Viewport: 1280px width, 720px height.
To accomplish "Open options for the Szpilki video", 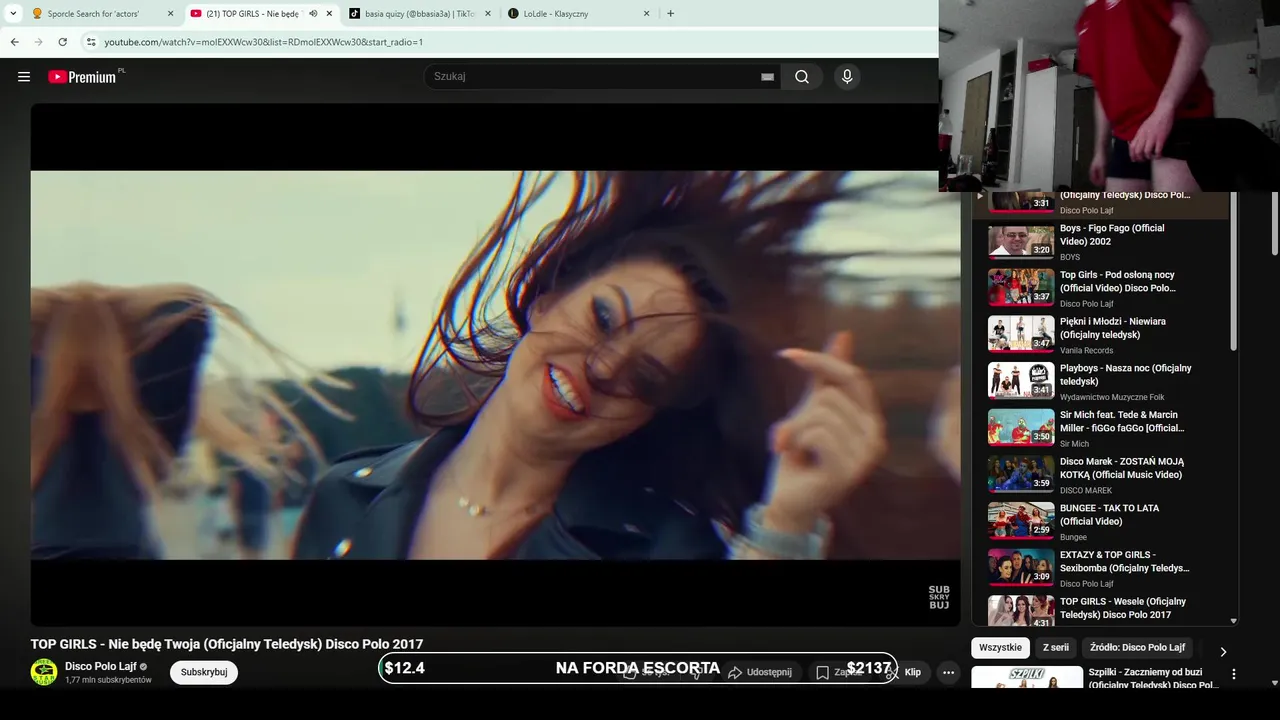I will click(1234, 675).
